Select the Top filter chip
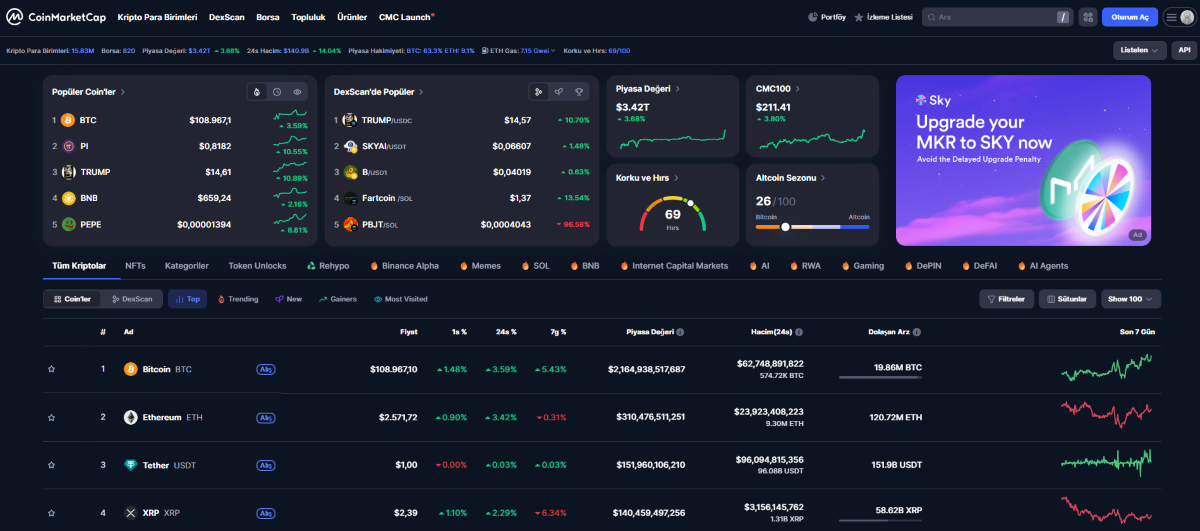This screenshot has height=531, width=1200. tap(187, 299)
